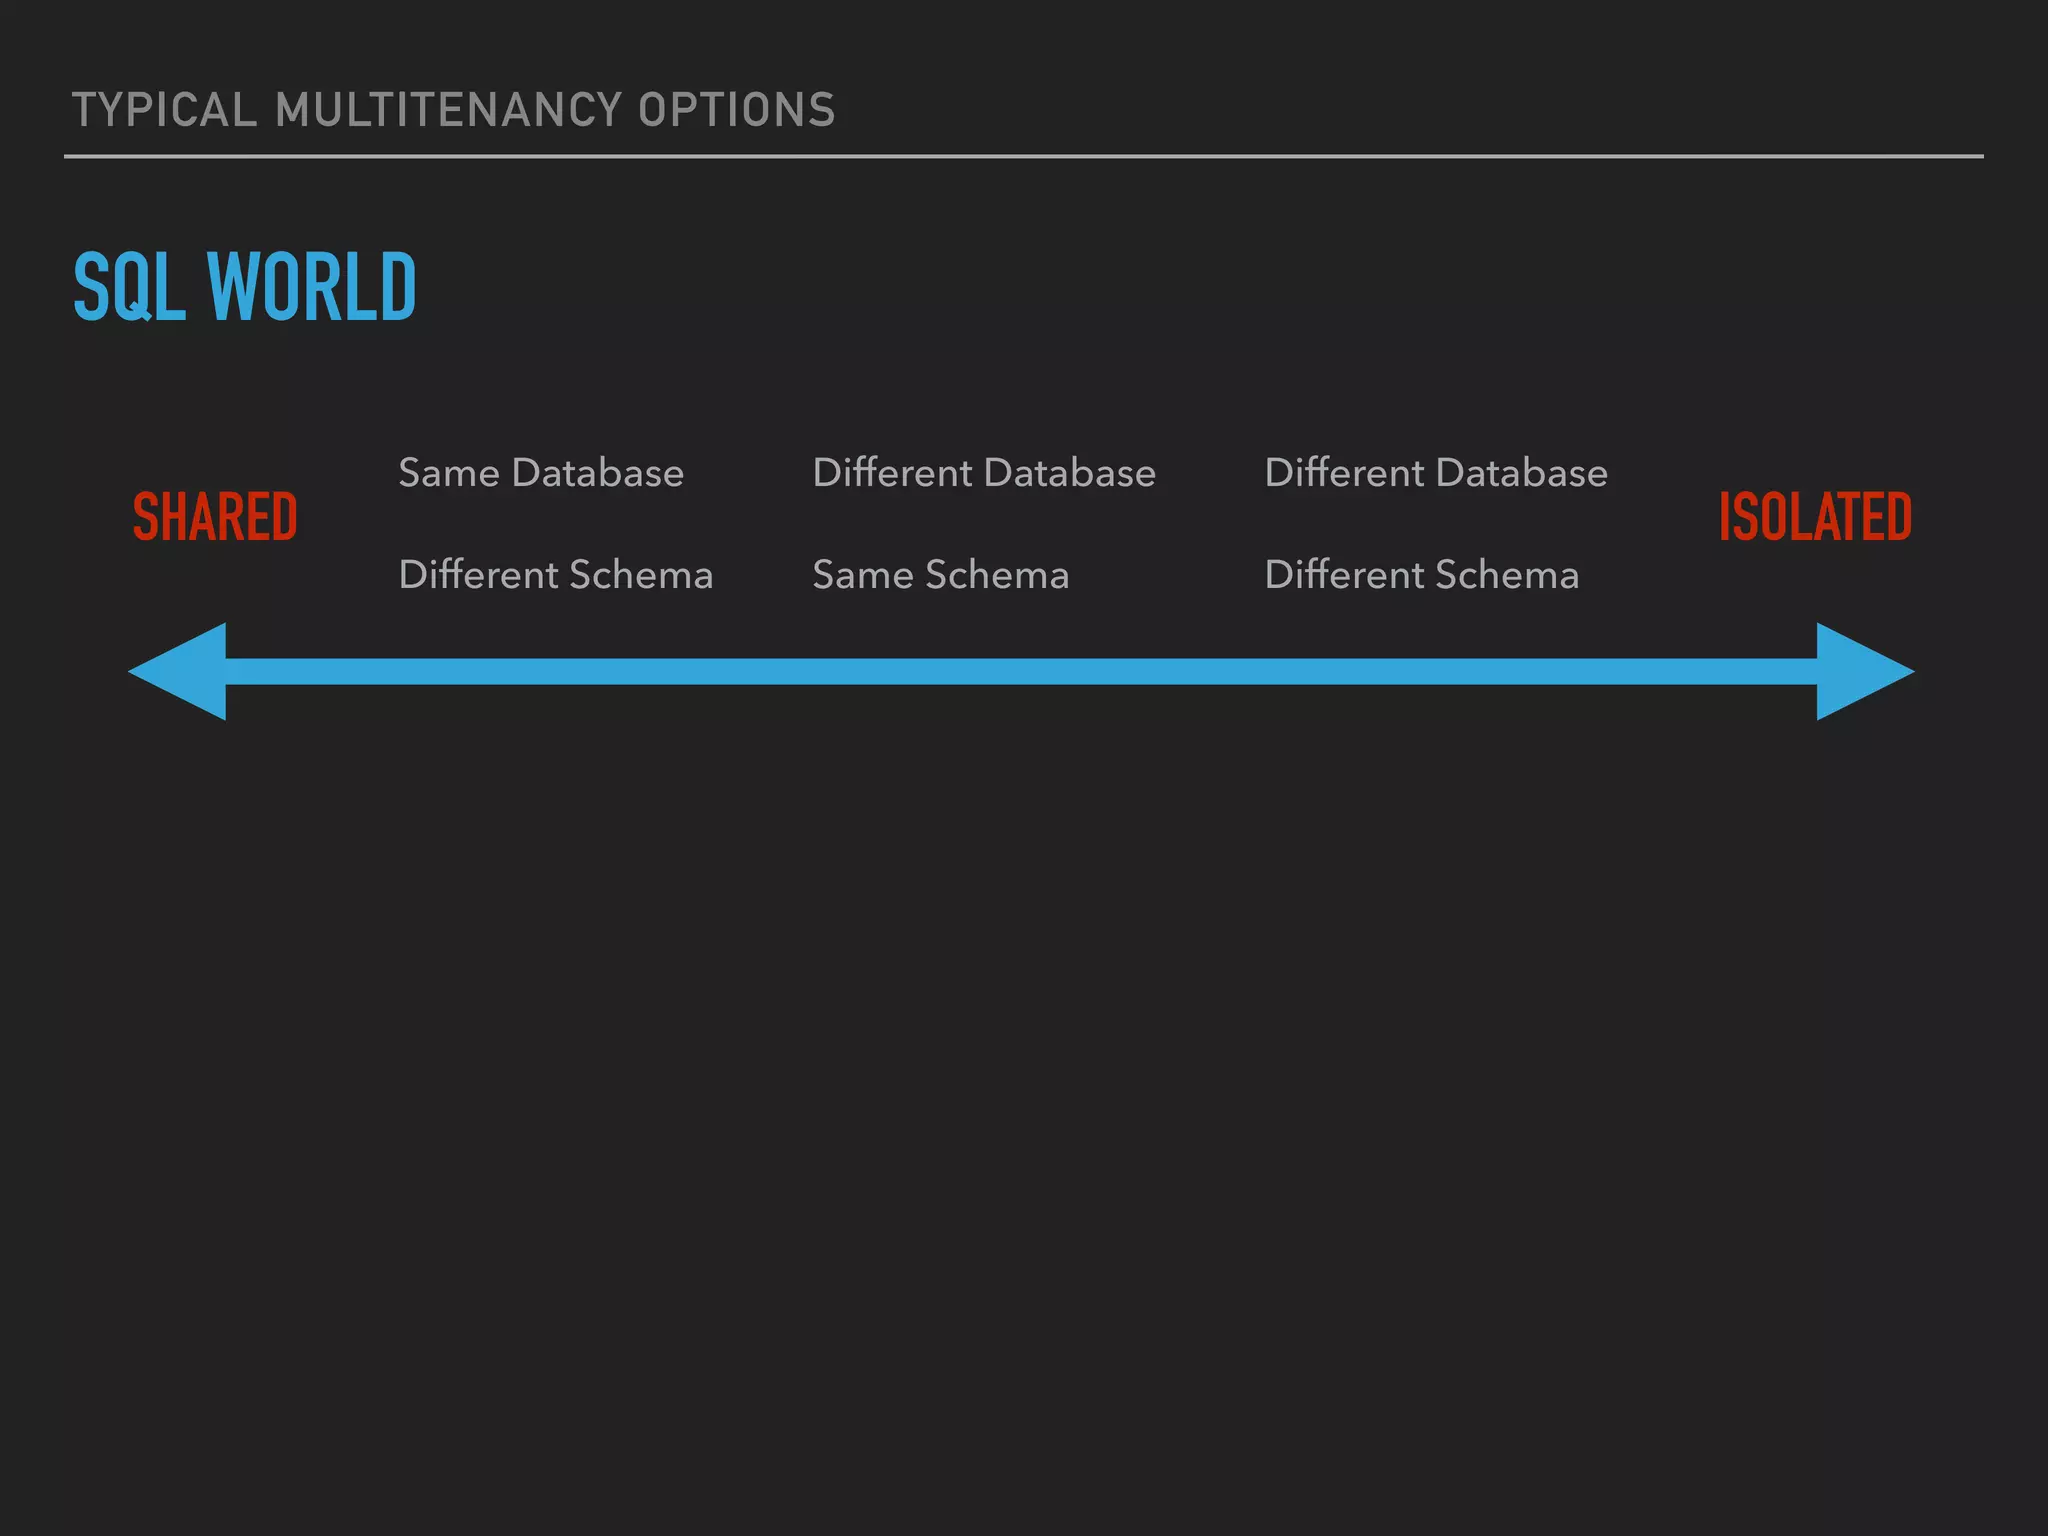Click 'Different Database' above Same Schema

coord(984,472)
